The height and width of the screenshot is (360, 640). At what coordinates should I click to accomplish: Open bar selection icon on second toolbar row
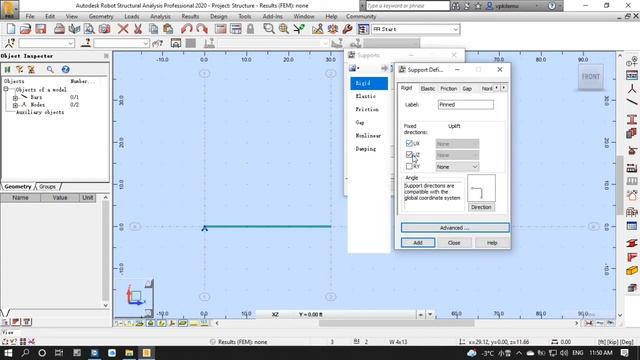point(85,43)
